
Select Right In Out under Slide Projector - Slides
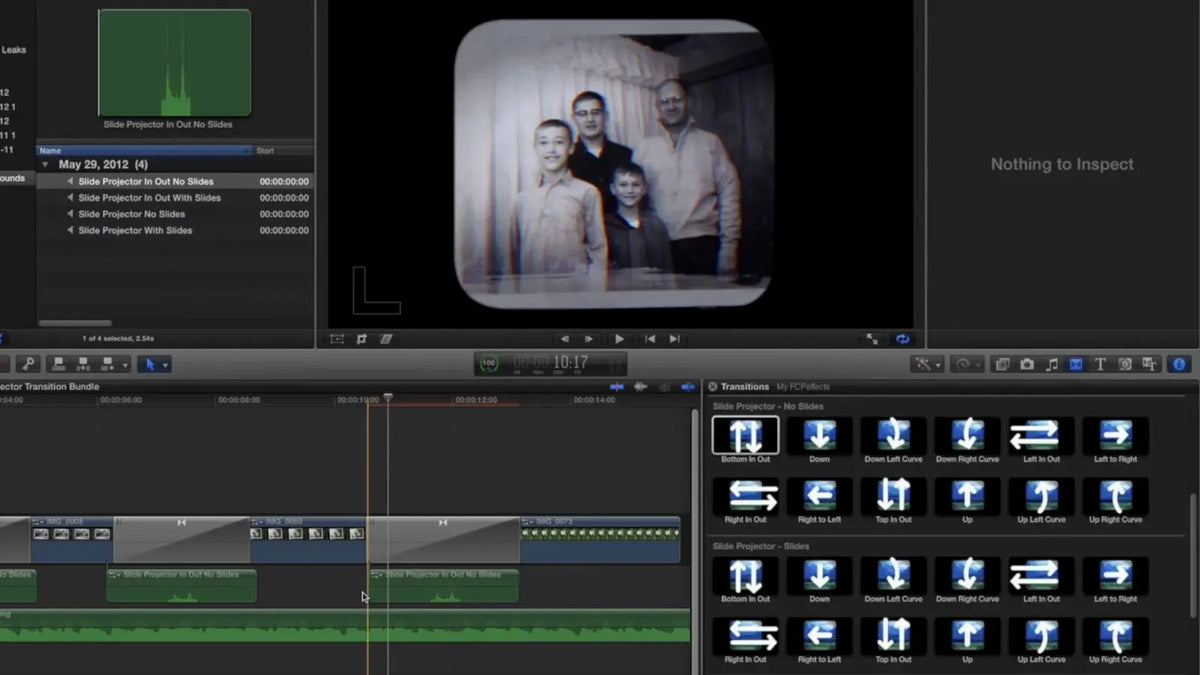pos(745,635)
